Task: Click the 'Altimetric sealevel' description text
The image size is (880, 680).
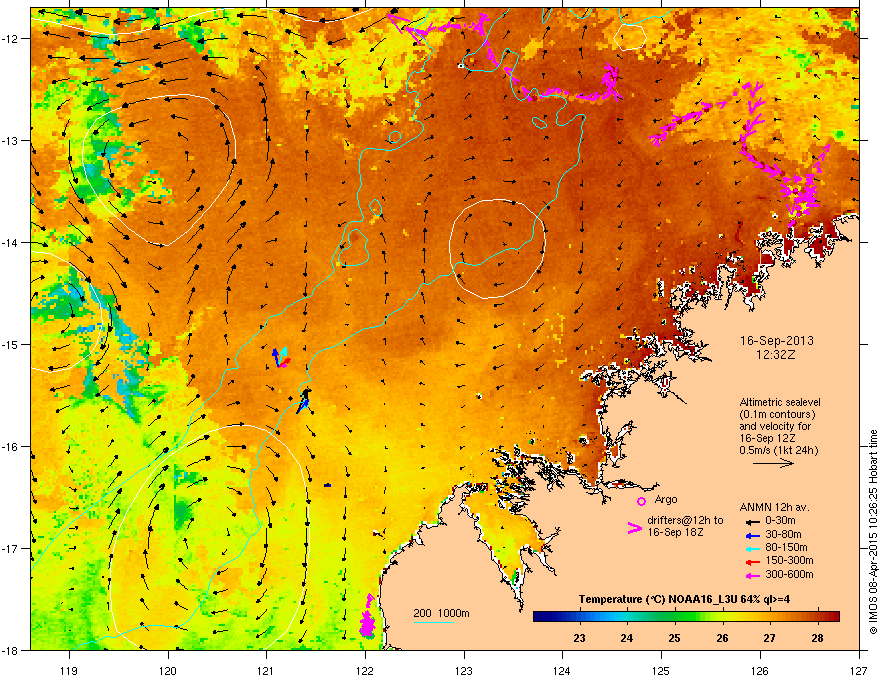Action: point(780,402)
